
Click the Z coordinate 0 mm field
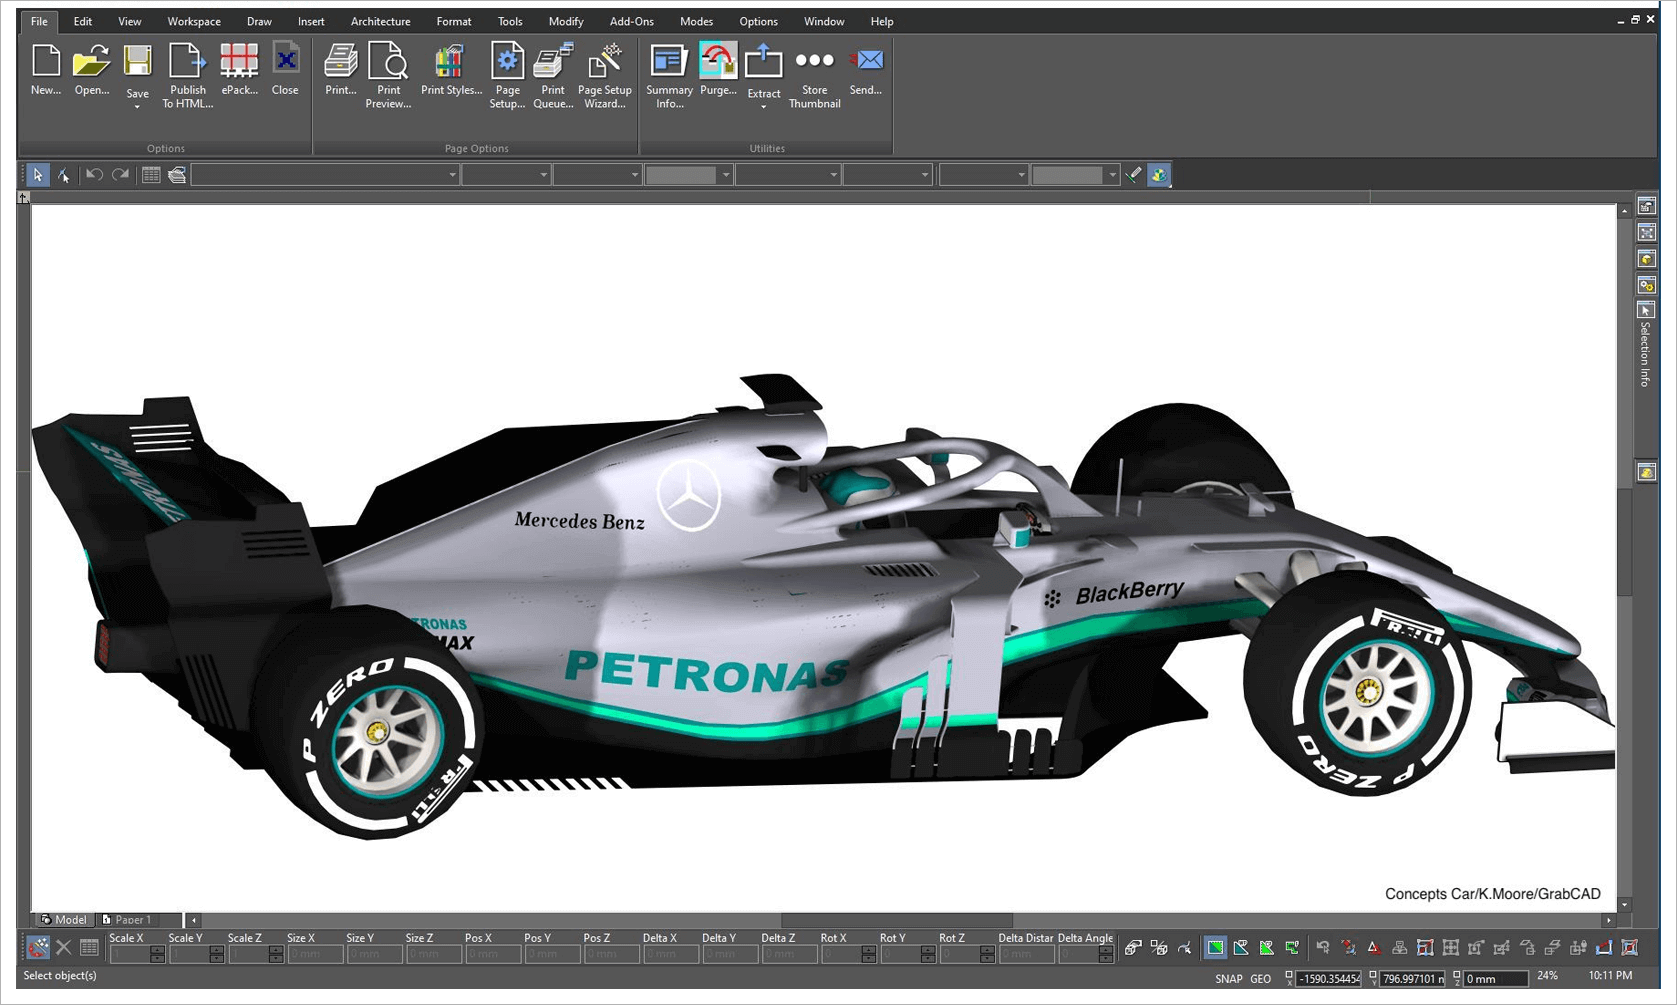[1496, 979]
